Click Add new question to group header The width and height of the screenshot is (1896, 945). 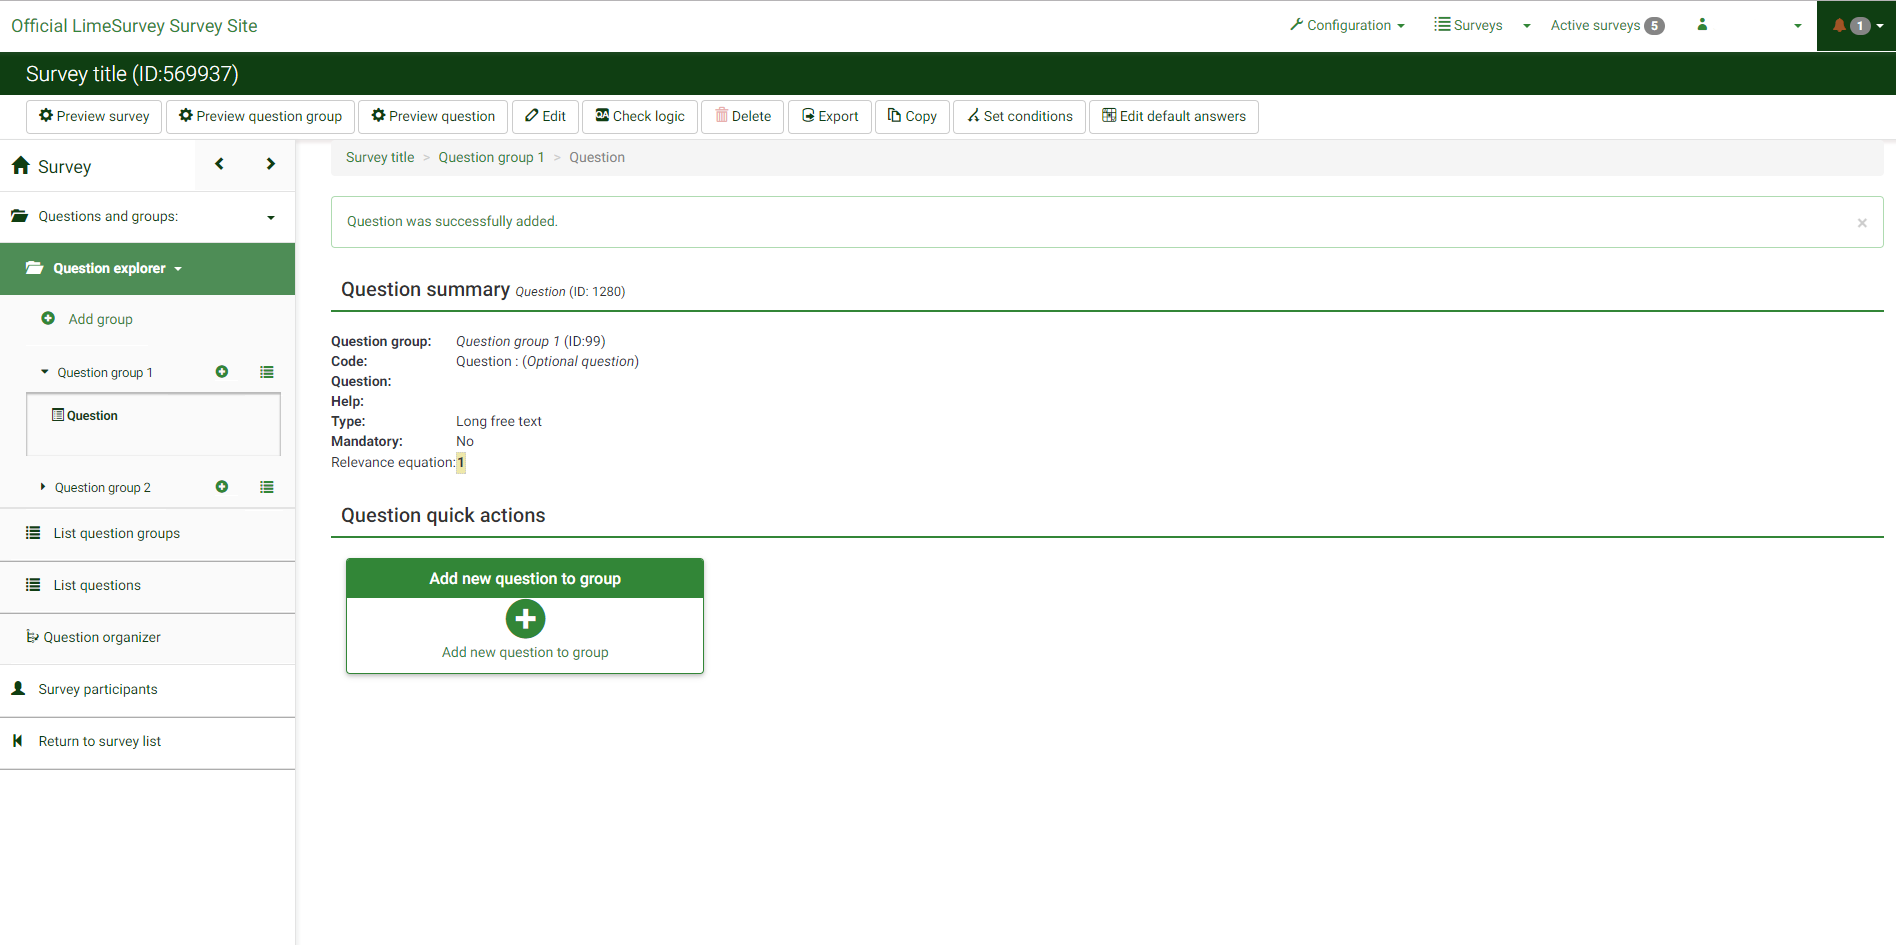[525, 578]
